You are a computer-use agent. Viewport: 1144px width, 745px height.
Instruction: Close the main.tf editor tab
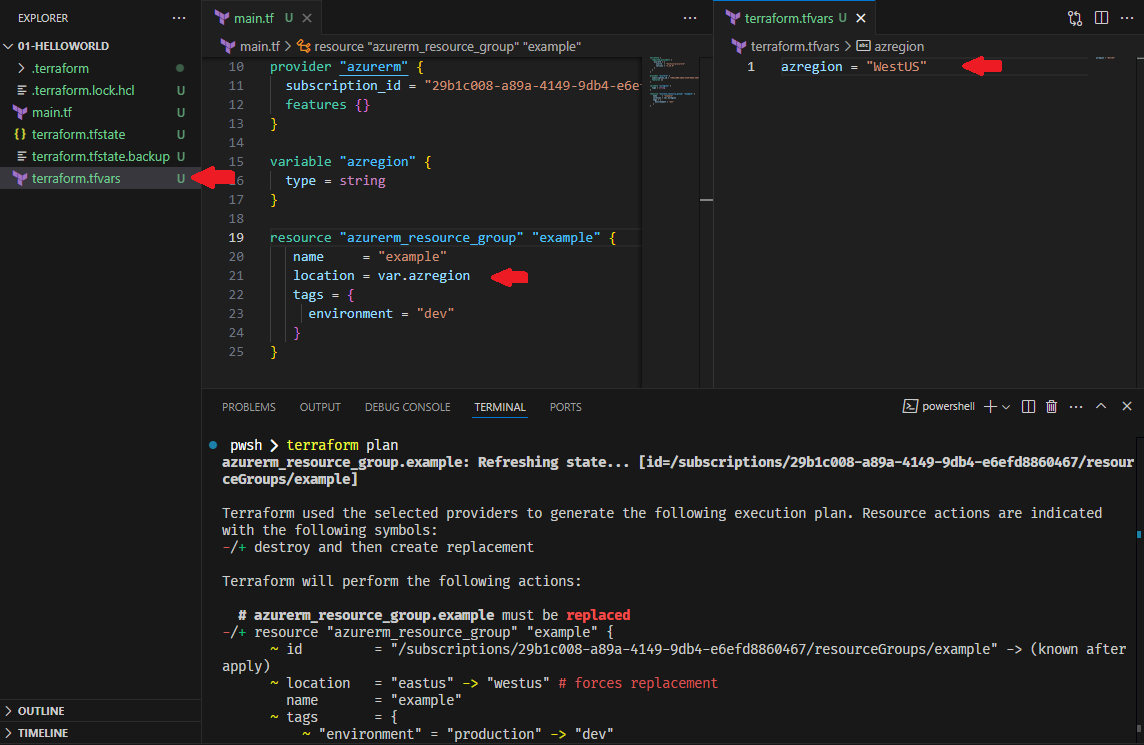(x=307, y=18)
